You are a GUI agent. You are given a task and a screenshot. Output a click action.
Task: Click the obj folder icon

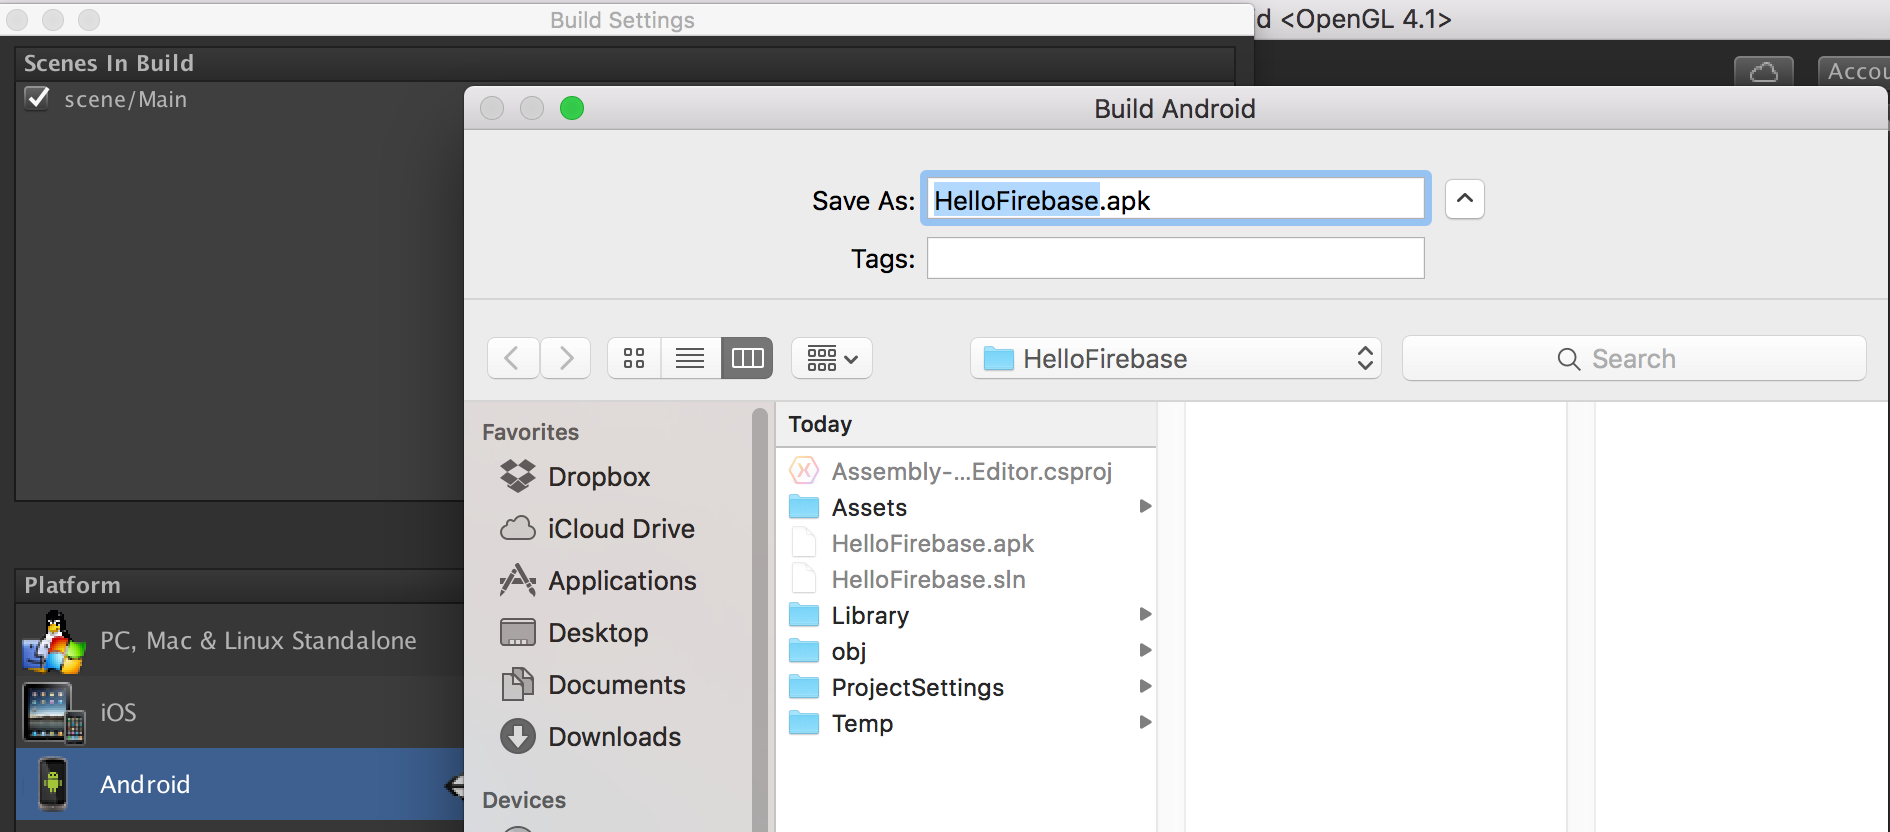804,651
